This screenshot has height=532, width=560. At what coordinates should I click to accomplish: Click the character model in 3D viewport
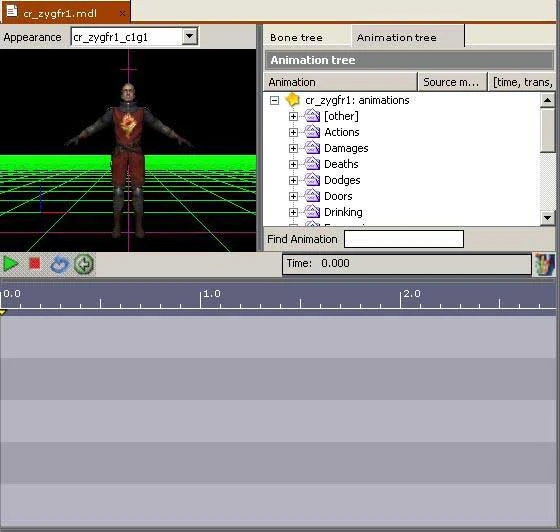(x=129, y=161)
